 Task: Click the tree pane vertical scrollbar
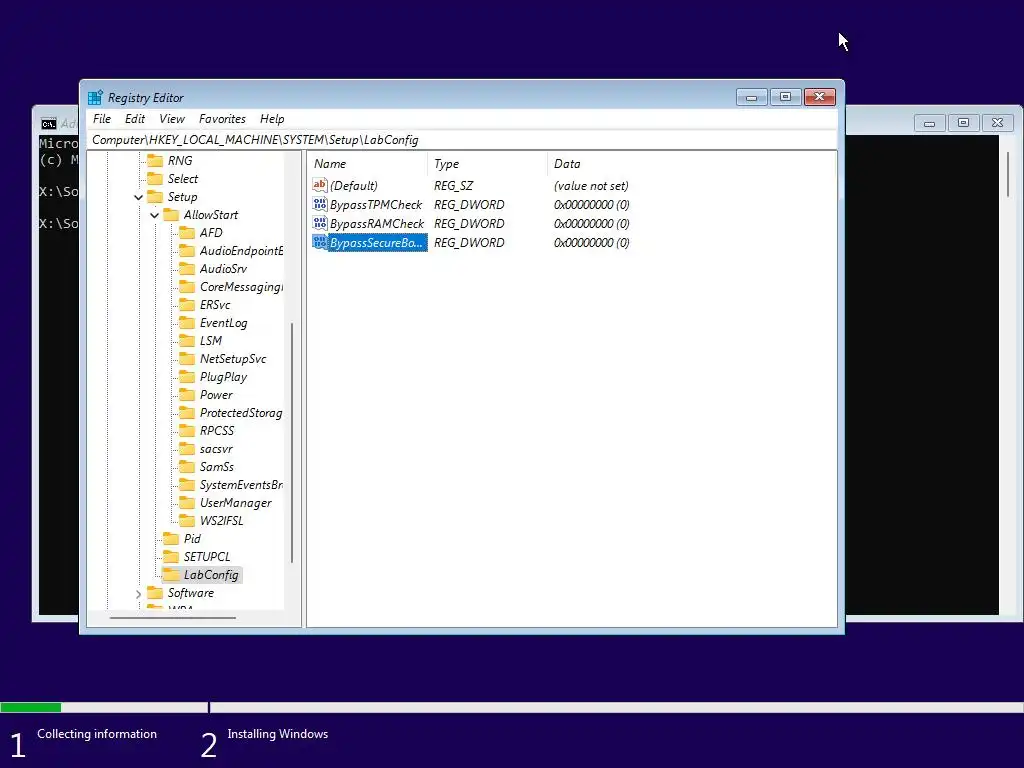(292, 442)
